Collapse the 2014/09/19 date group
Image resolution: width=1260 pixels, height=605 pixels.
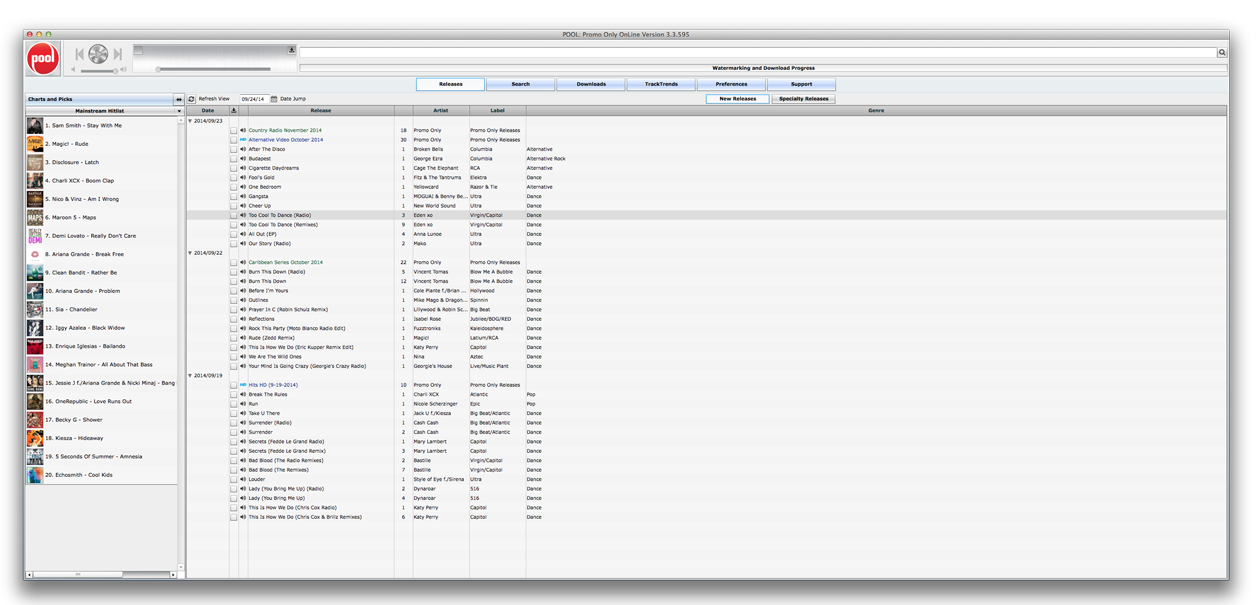click(x=190, y=375)
